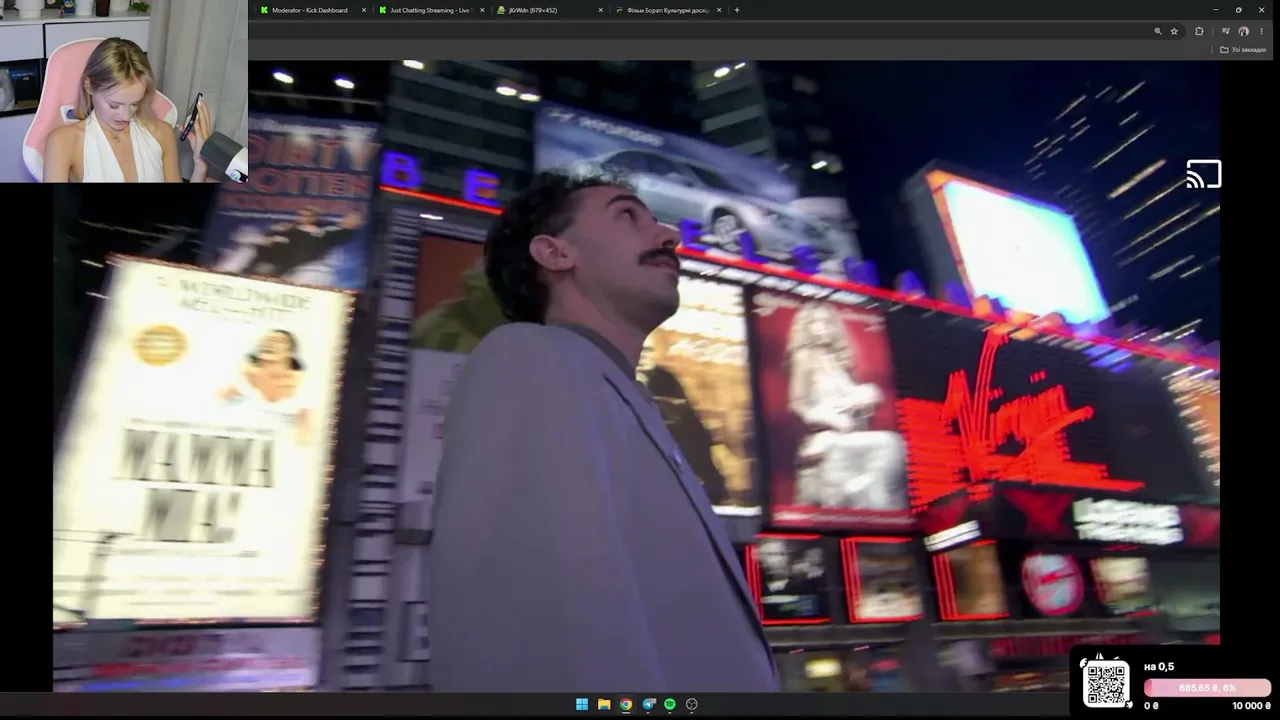Click the donation QR code
Image resolution: width=1280 pixels, height=720 pixels.
[1106, 684]
